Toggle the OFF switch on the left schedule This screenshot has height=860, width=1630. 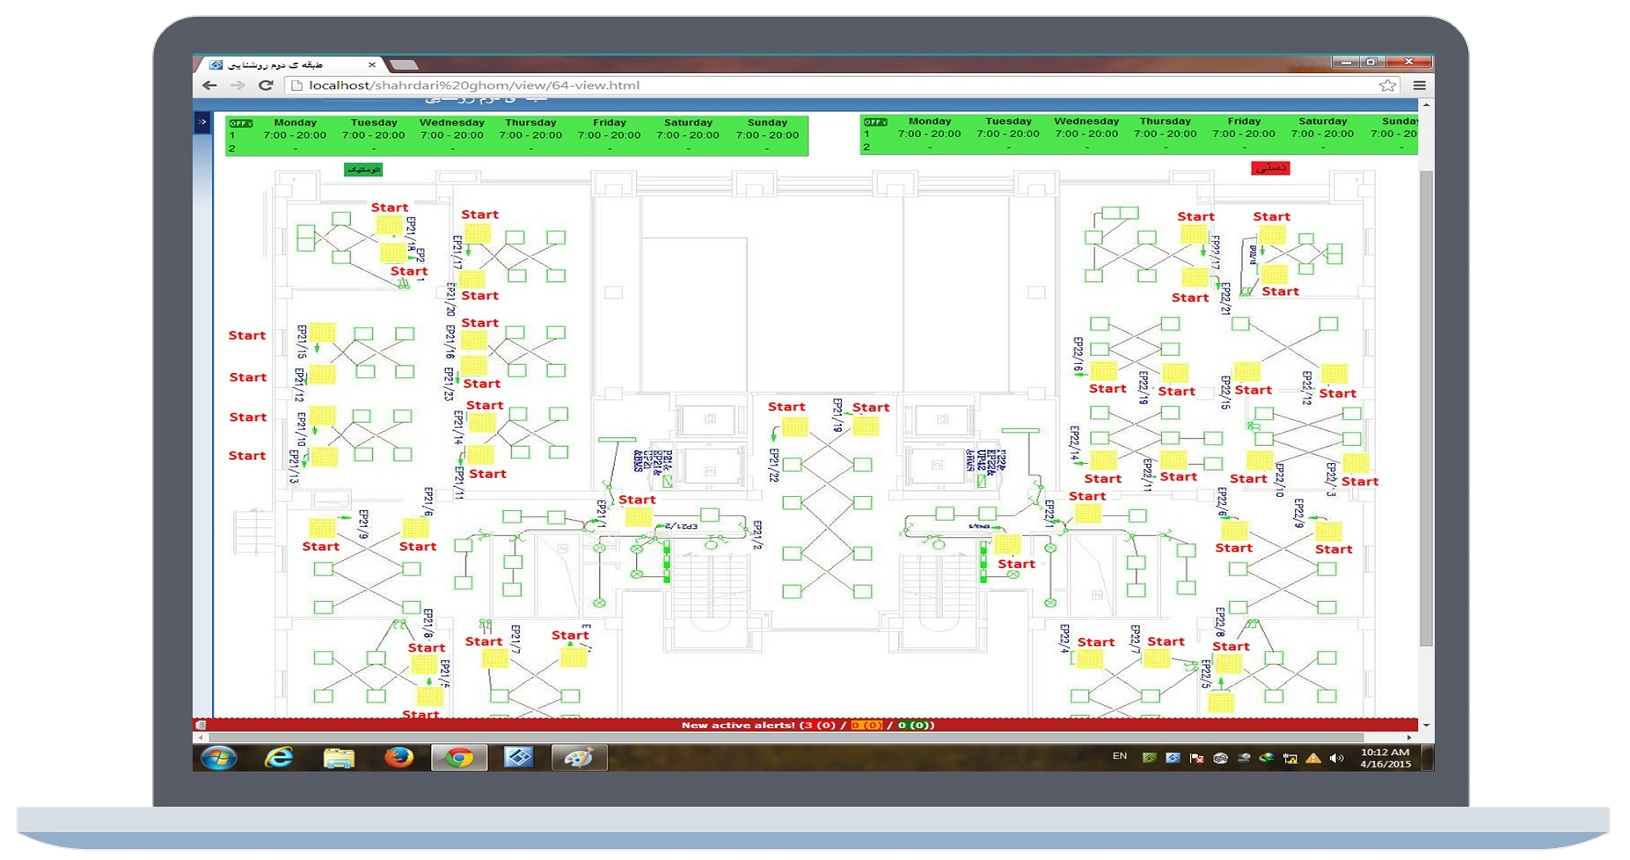(240, 123)
